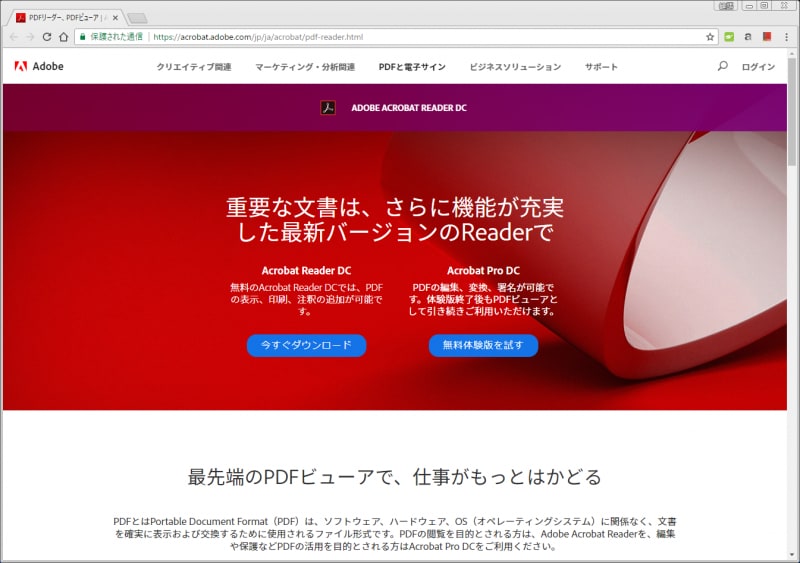Click the 'a' extension icon in toolbar

pos(747,37)
